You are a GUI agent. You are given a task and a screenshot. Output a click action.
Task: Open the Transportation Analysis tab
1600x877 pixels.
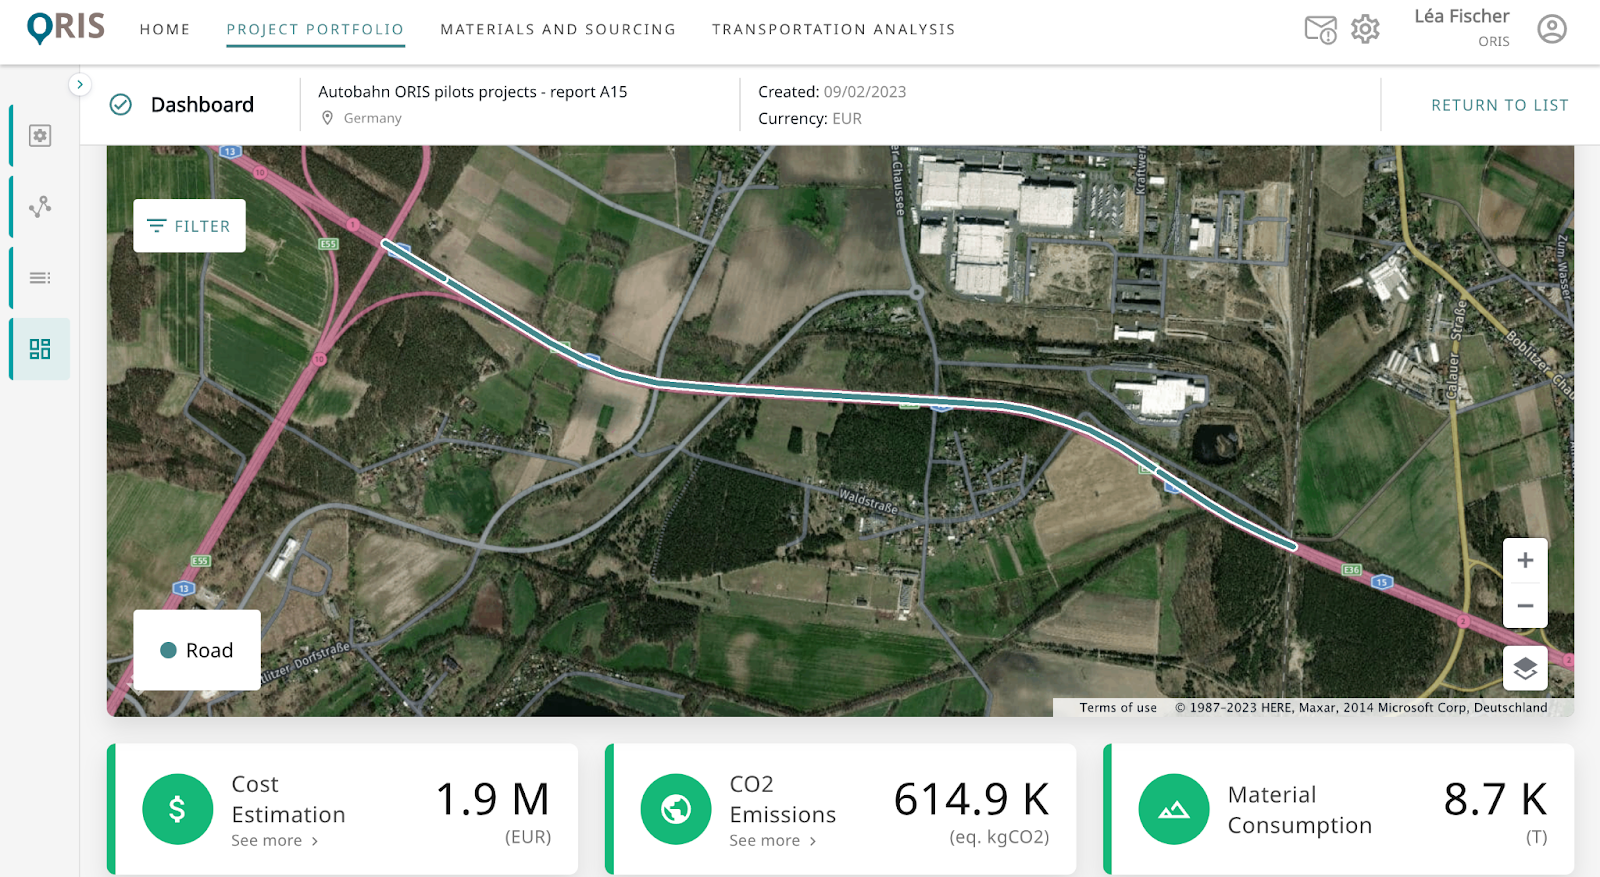833,30
